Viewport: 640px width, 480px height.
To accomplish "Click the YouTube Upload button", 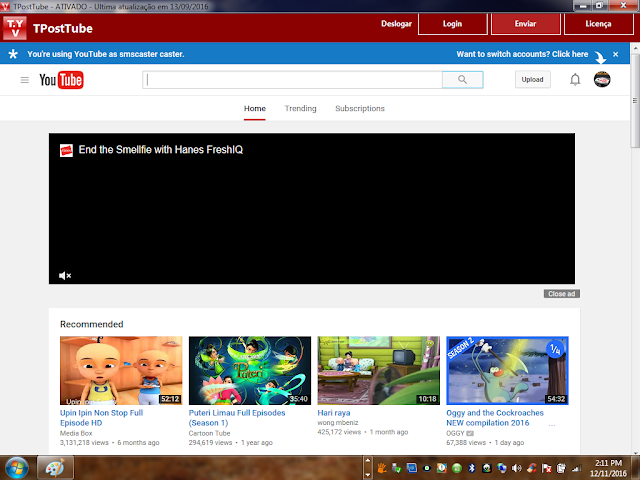I will tap(533, 80).
